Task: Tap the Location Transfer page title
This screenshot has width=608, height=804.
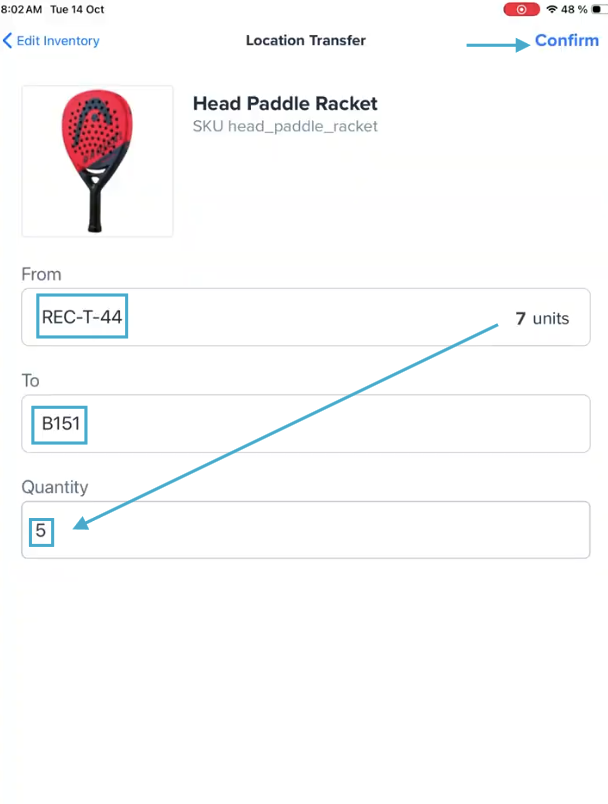Action: 305,41
